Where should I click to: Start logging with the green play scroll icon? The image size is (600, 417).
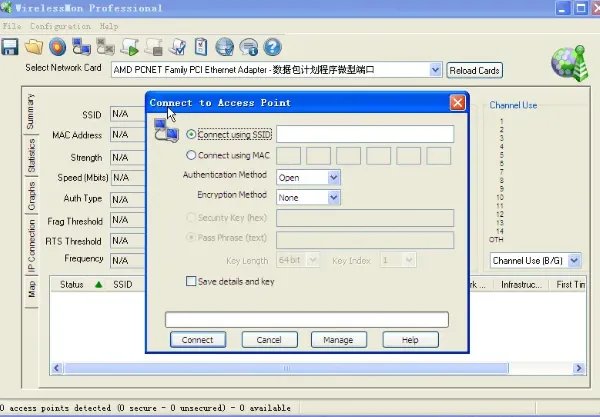pyautogui.click(x=129, y=47)
